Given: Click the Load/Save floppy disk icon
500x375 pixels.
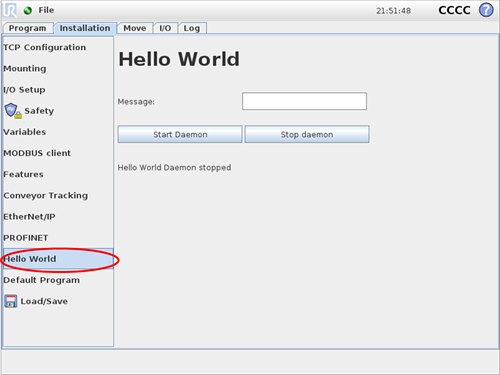Looking at the screenshot, I should coord(11,301).
